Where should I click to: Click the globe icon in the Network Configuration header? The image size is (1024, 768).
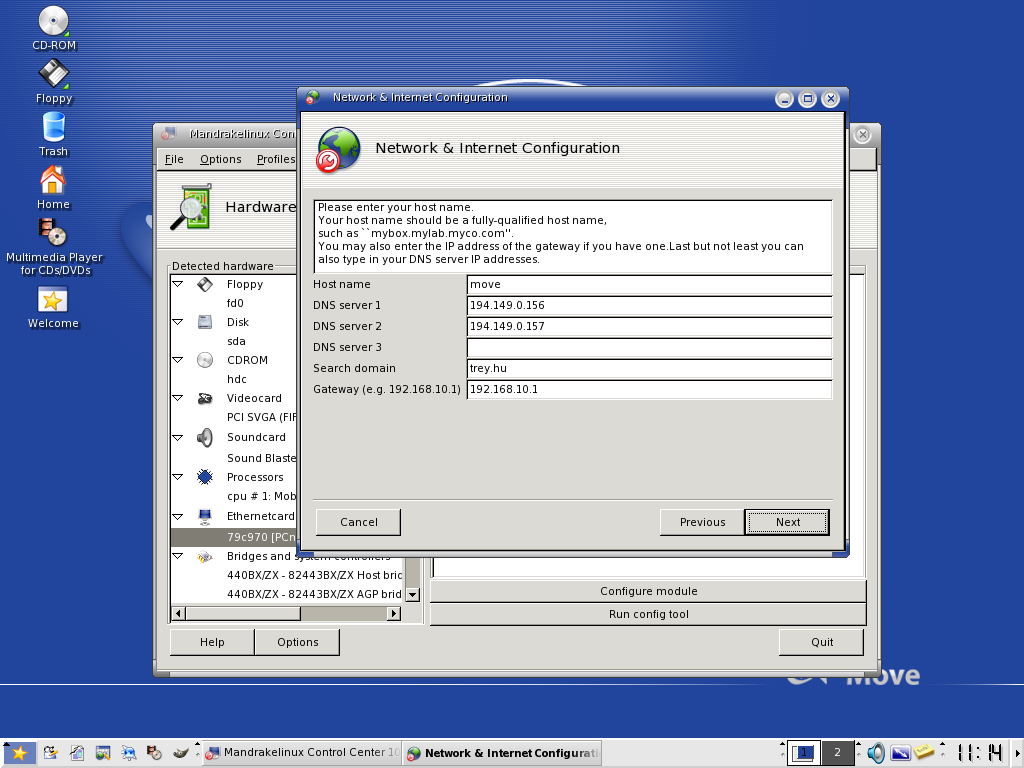[338, 150]
